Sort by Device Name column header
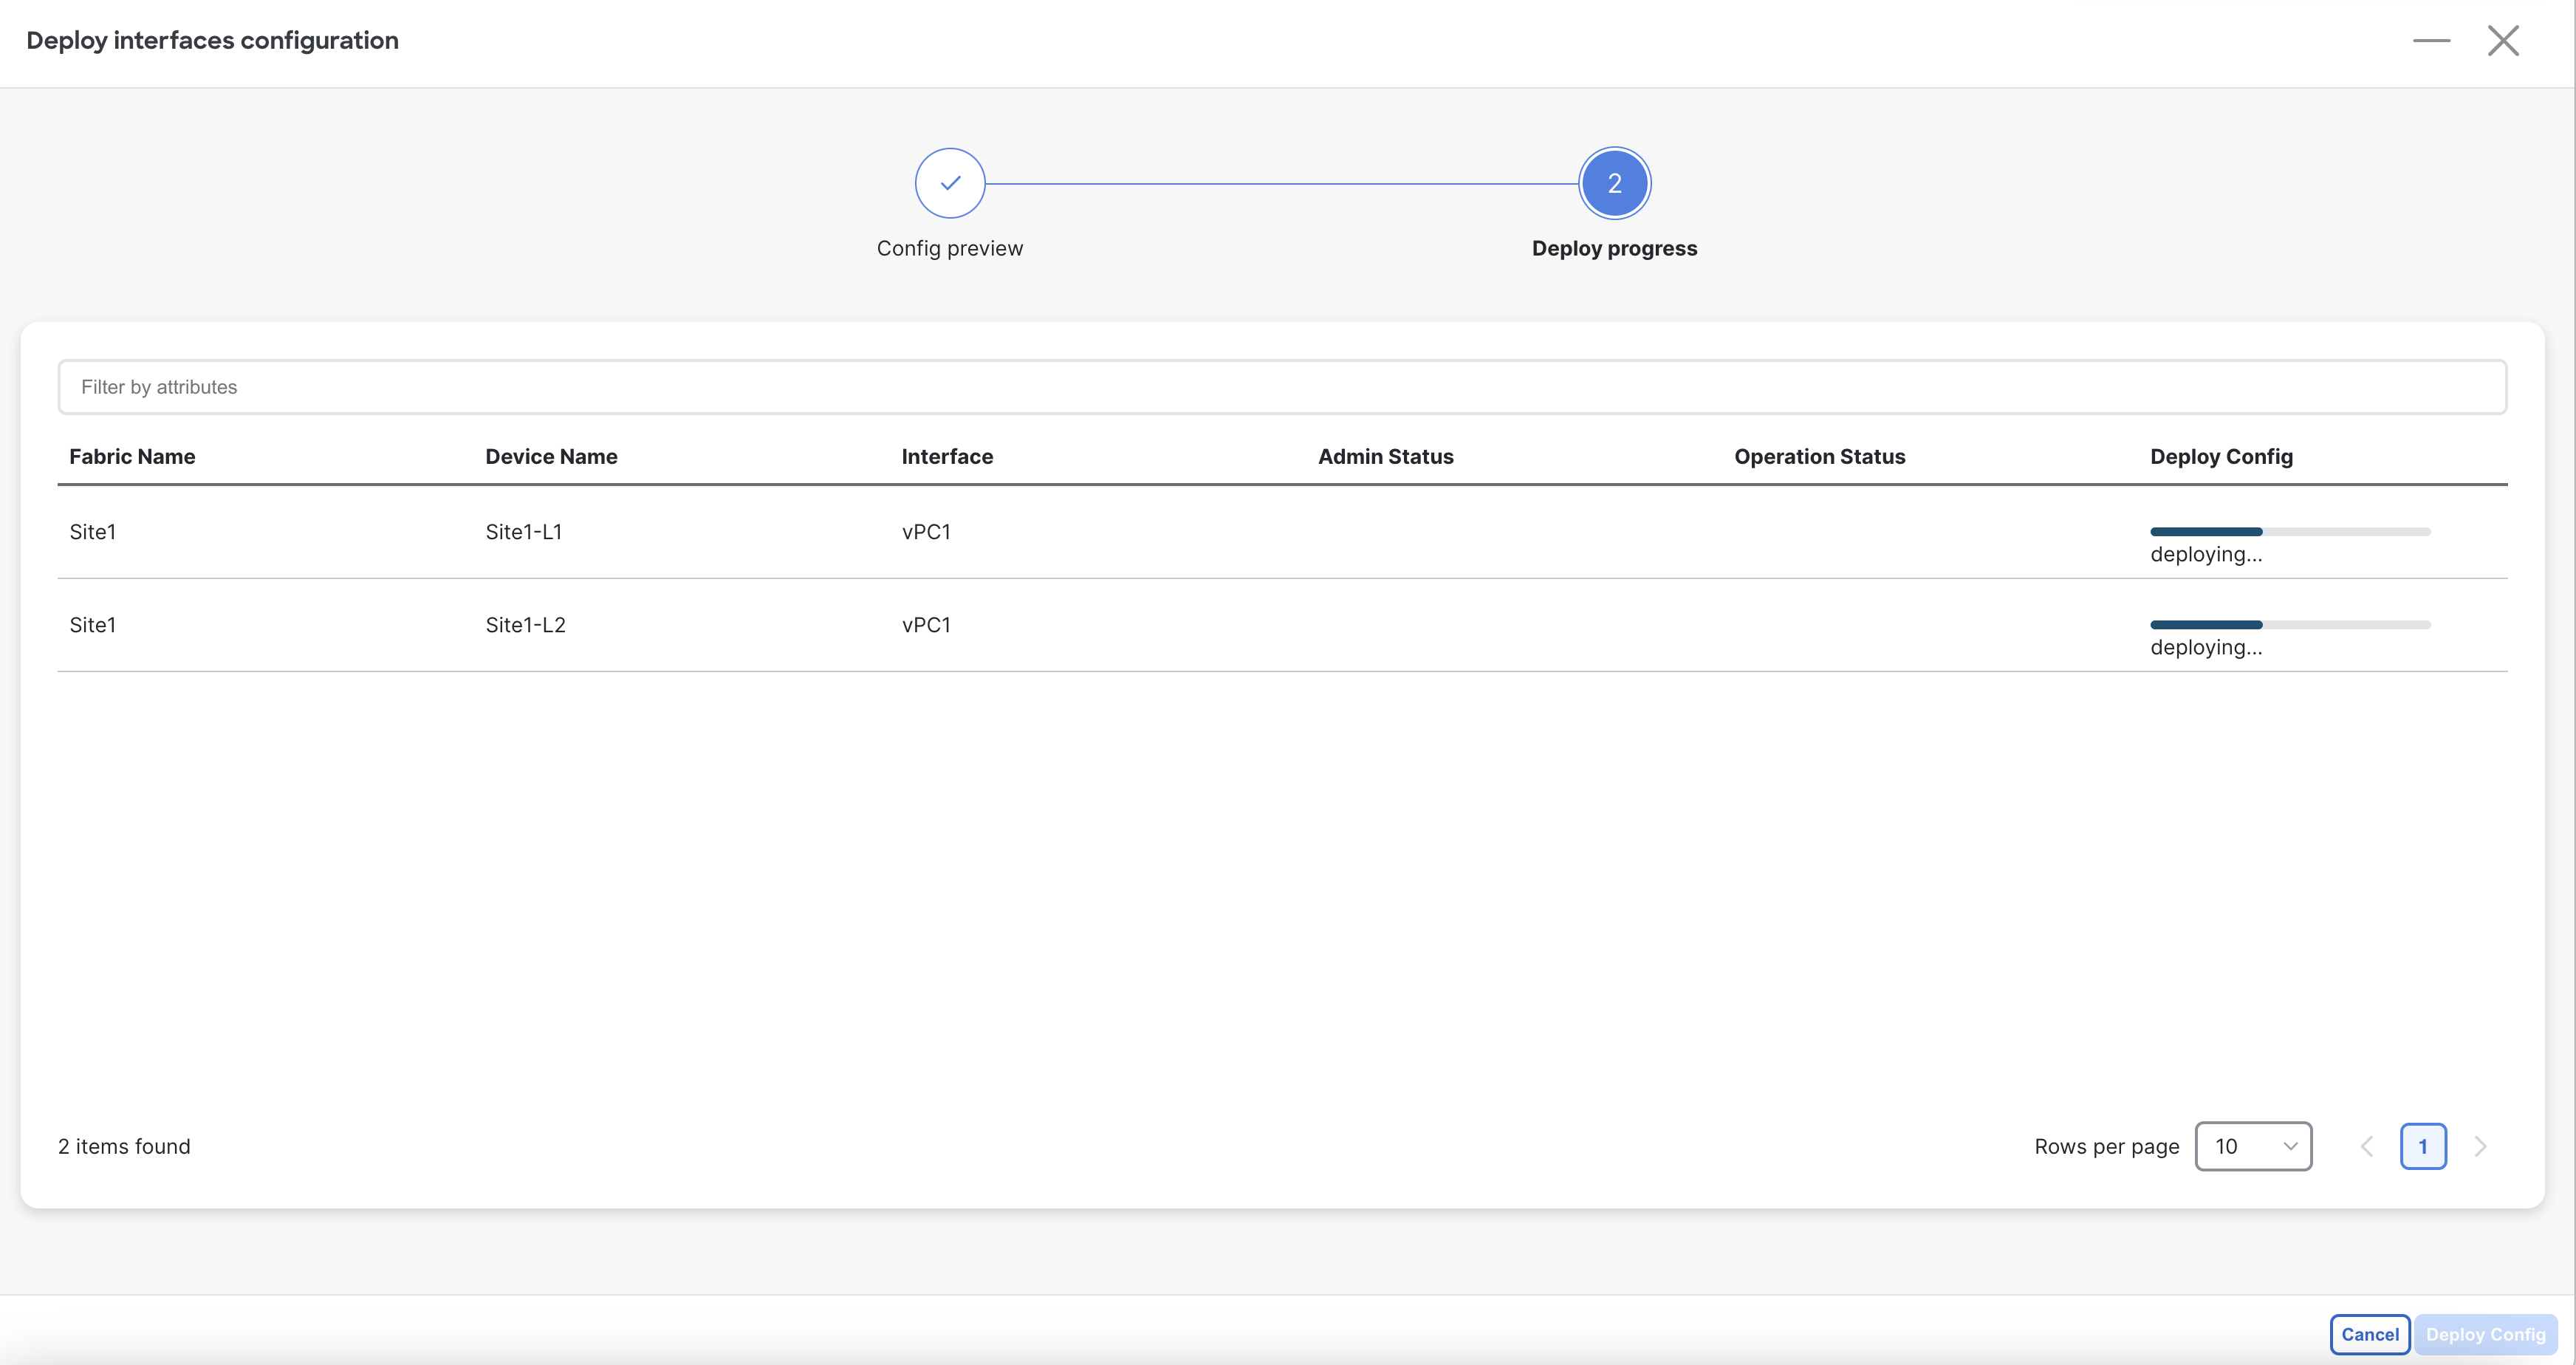The height and width of the screenshot is (1365, 2576). pyautogui.click(x=551, y=456)
